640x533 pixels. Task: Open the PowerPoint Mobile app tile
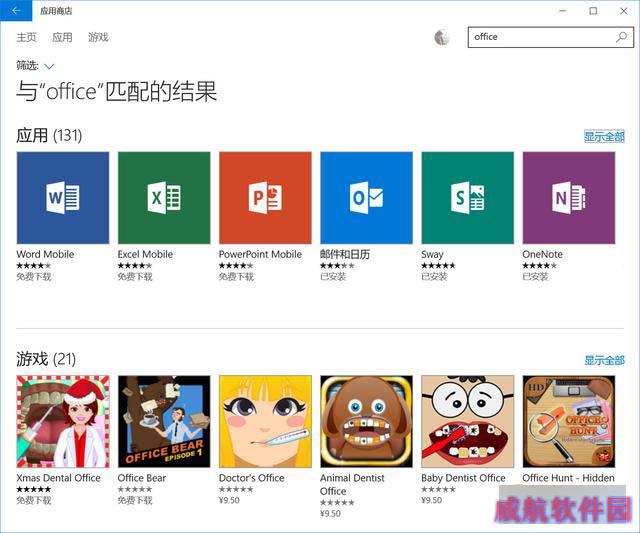[x=265, y=198]
